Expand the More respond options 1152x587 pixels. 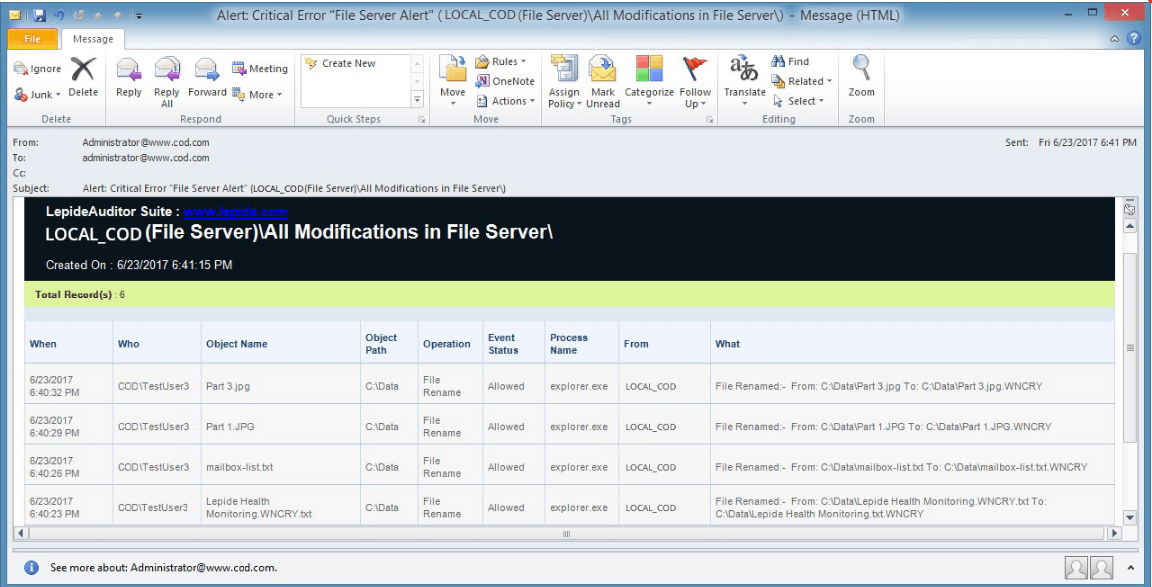pyautogui.click(x=257, y=94)
